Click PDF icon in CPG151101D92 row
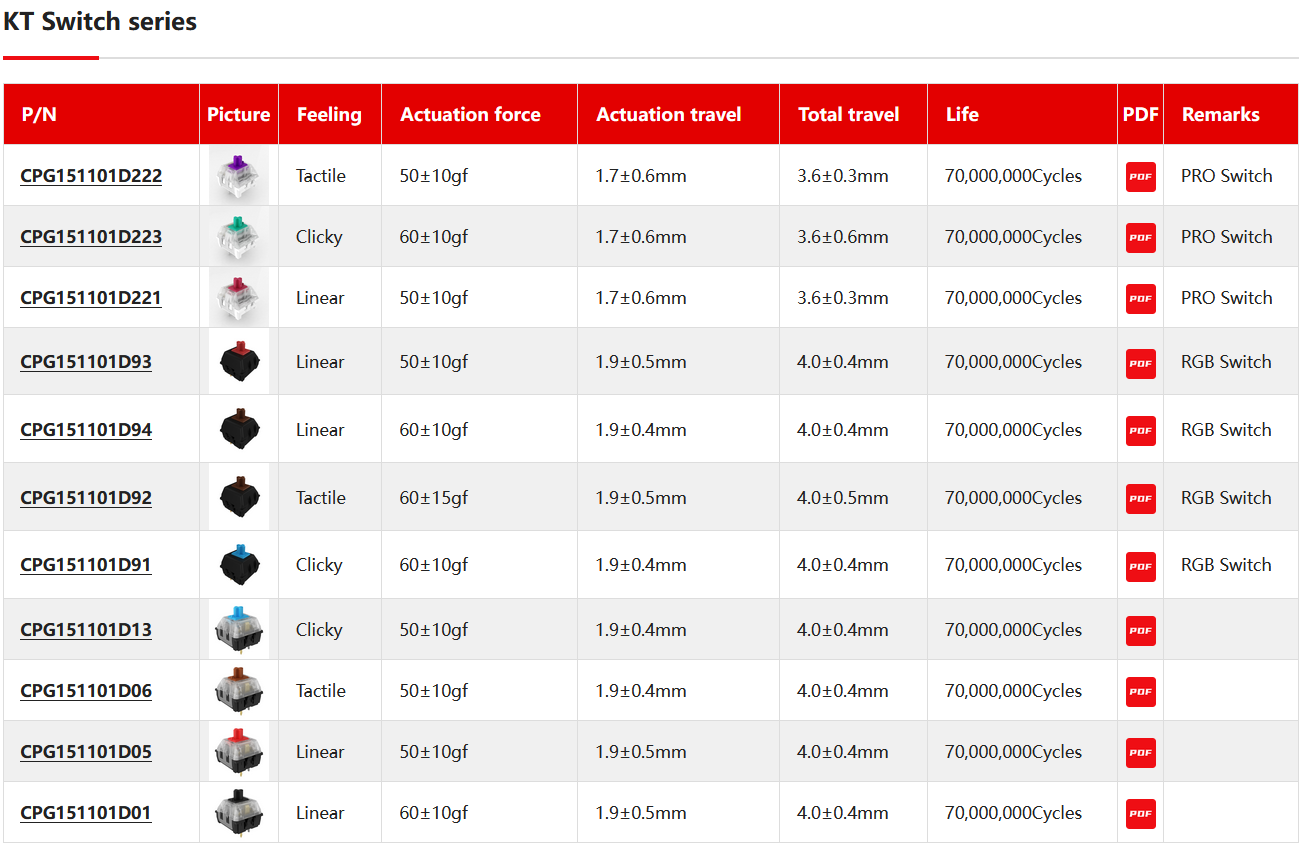1305x857 pixels. 1140,499
